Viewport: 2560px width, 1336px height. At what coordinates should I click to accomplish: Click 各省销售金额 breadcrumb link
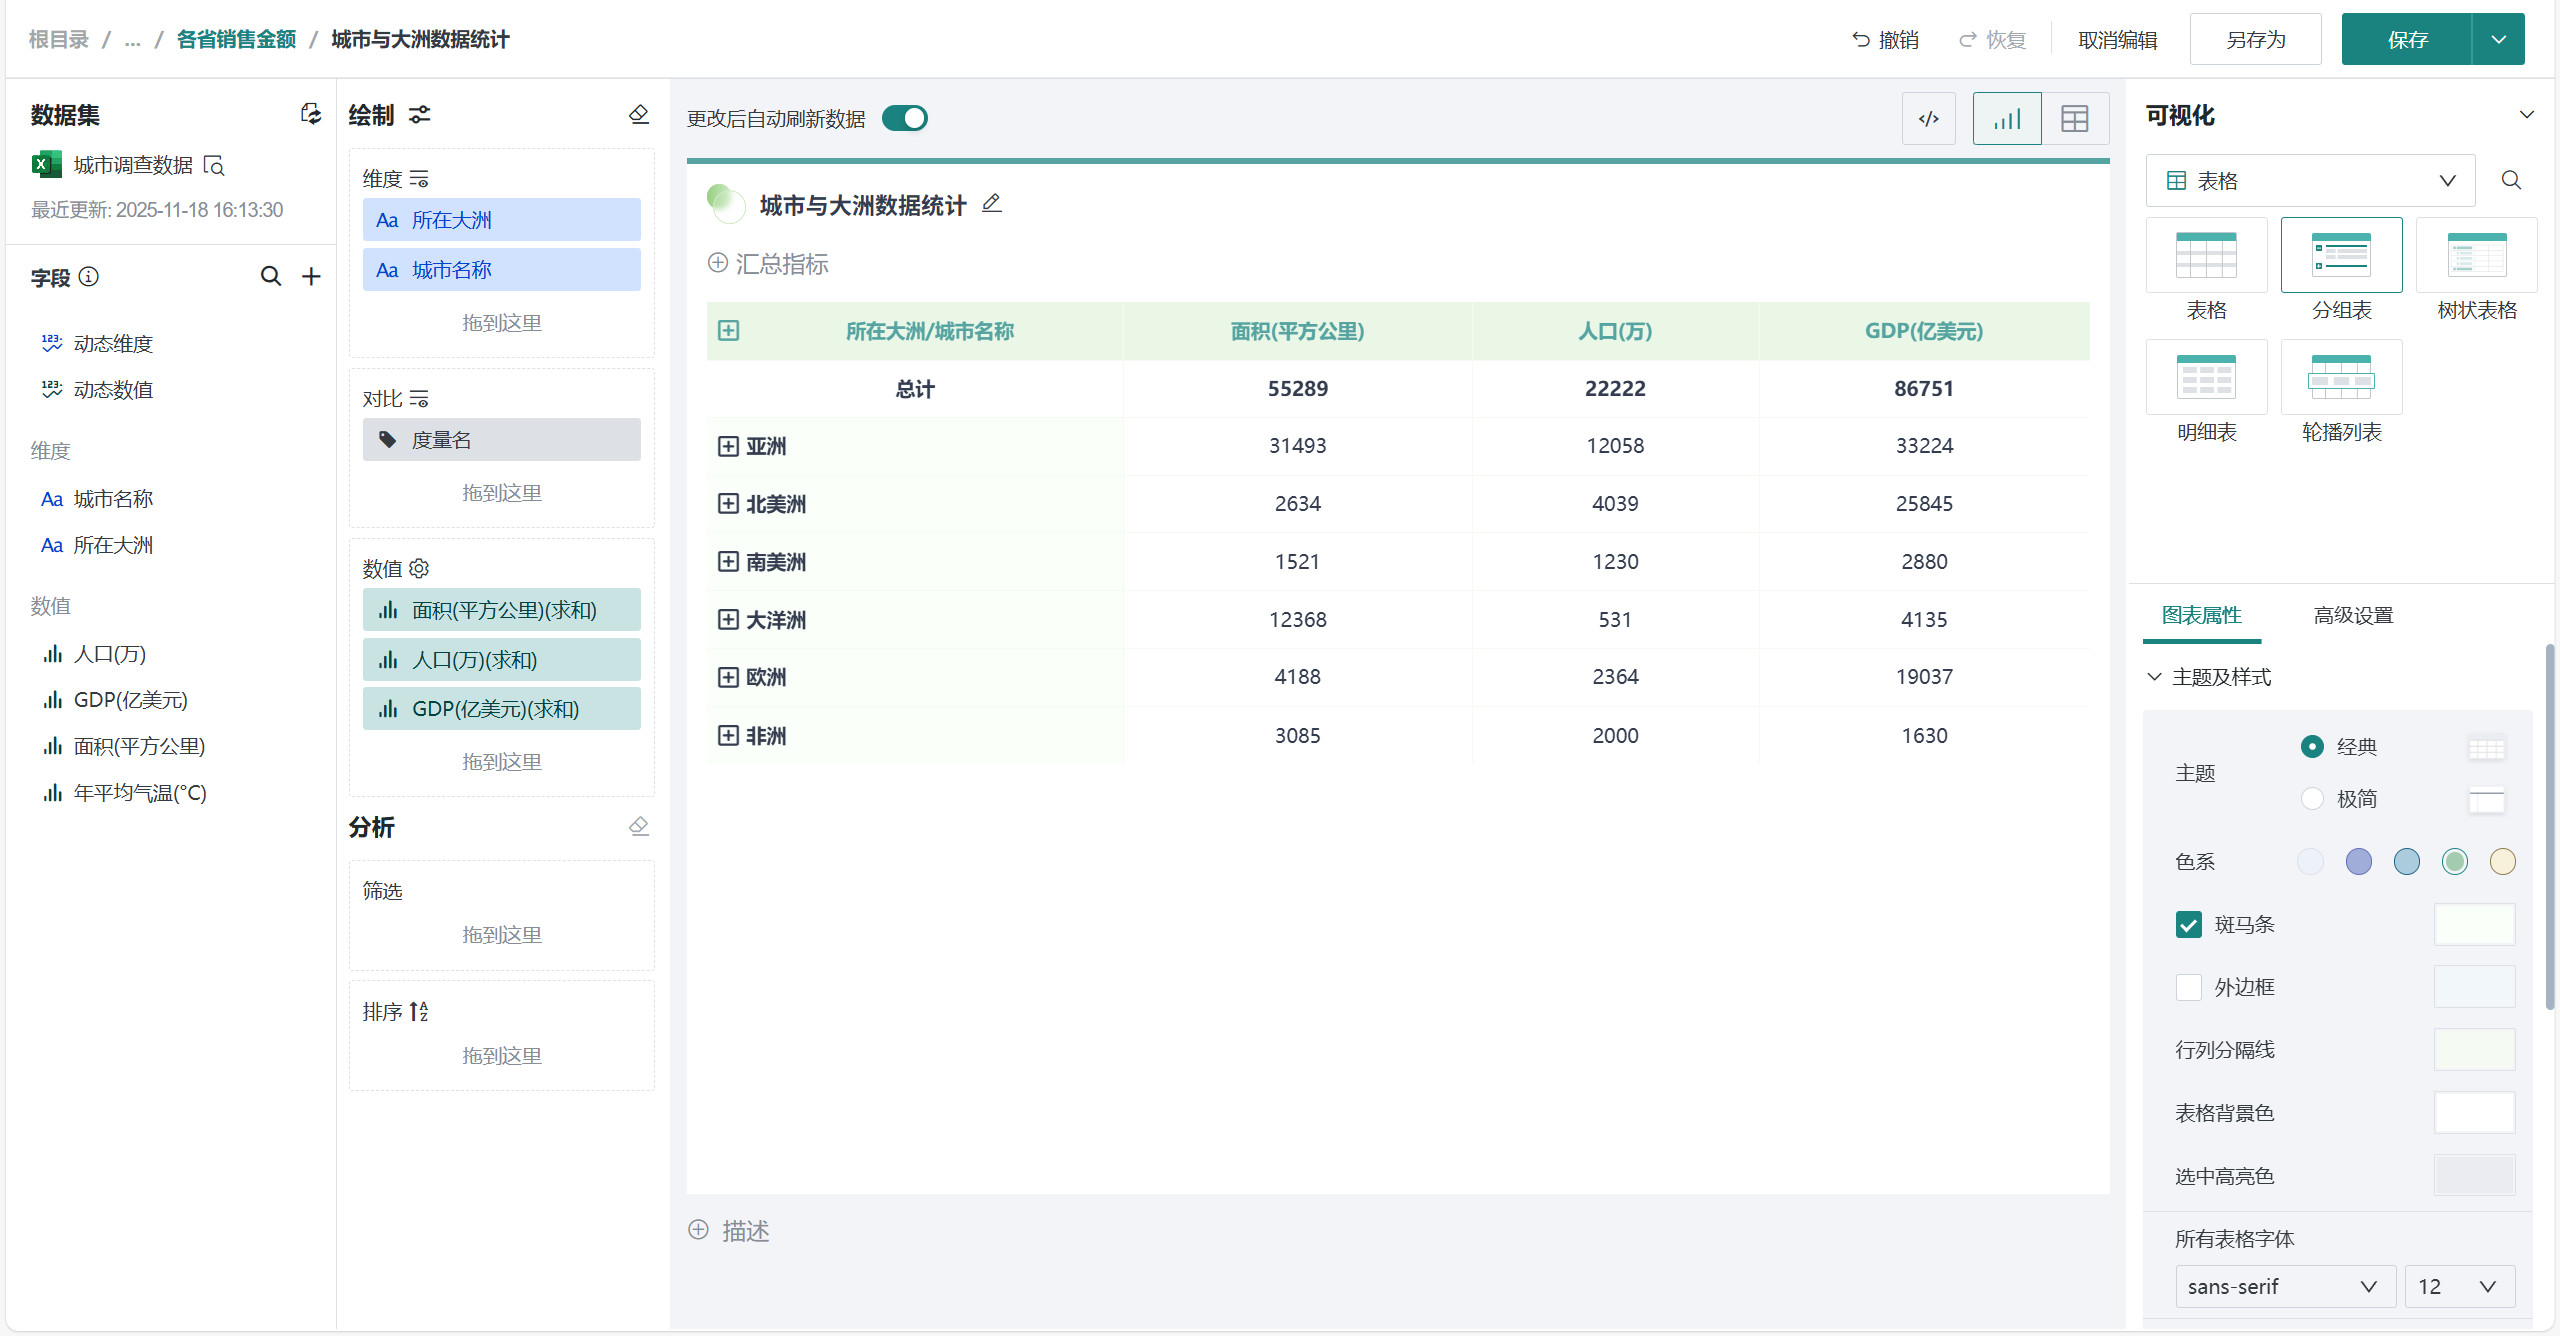236,39
